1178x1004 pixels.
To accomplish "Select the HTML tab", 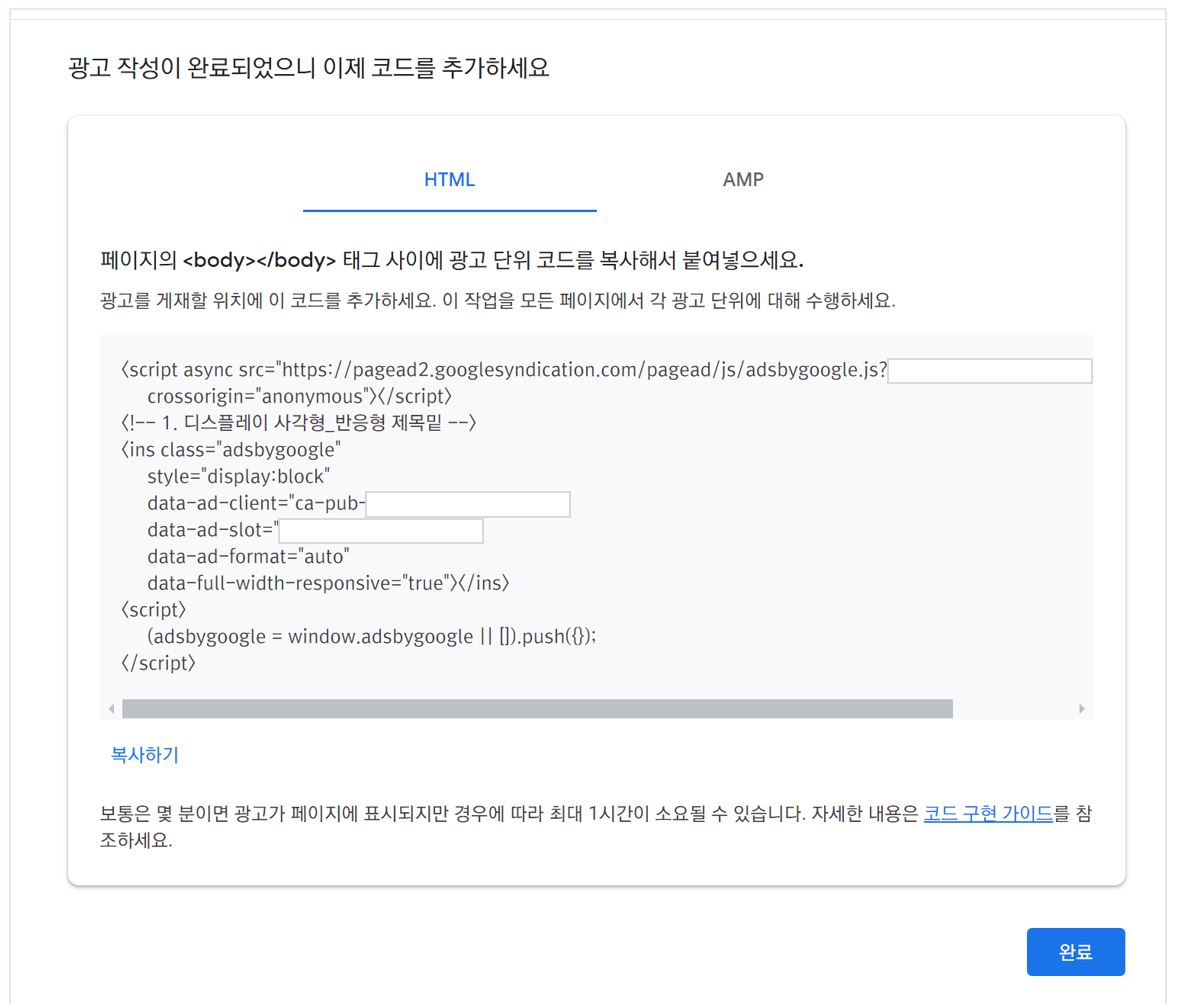I will 449,180.
